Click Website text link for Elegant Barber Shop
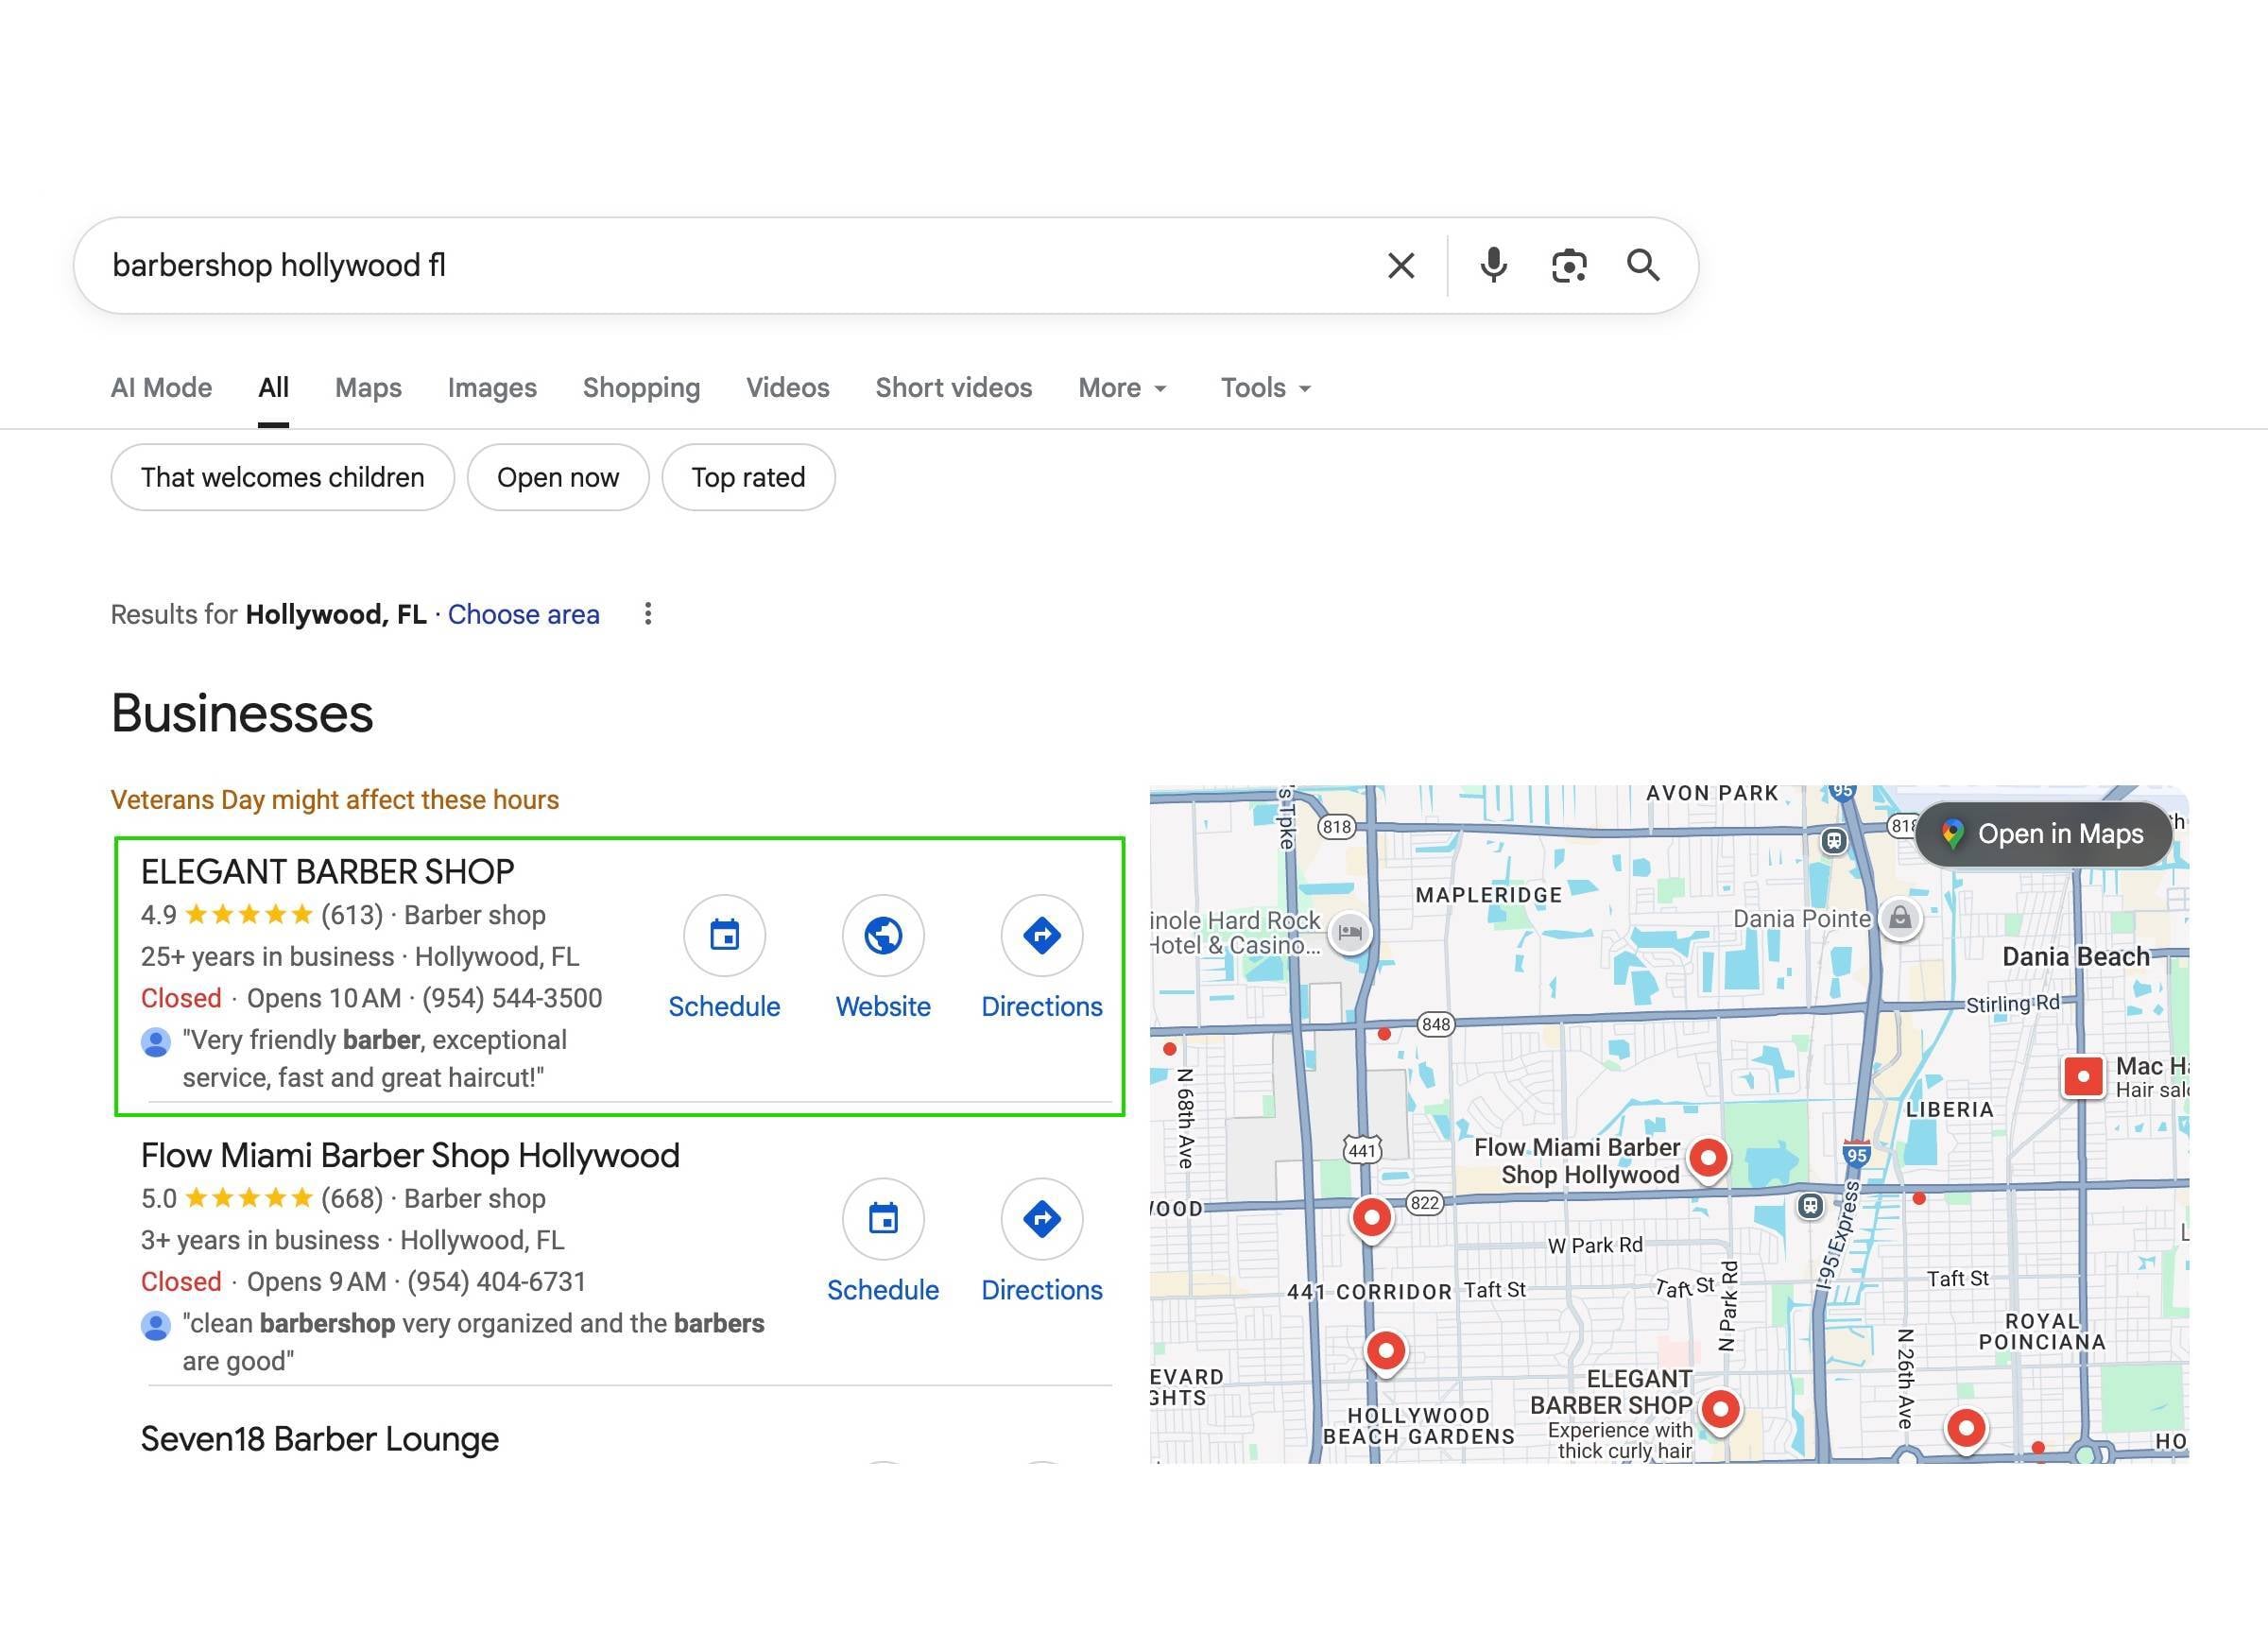Viewport: 2268px width, 1650px height. point(883,1007)
